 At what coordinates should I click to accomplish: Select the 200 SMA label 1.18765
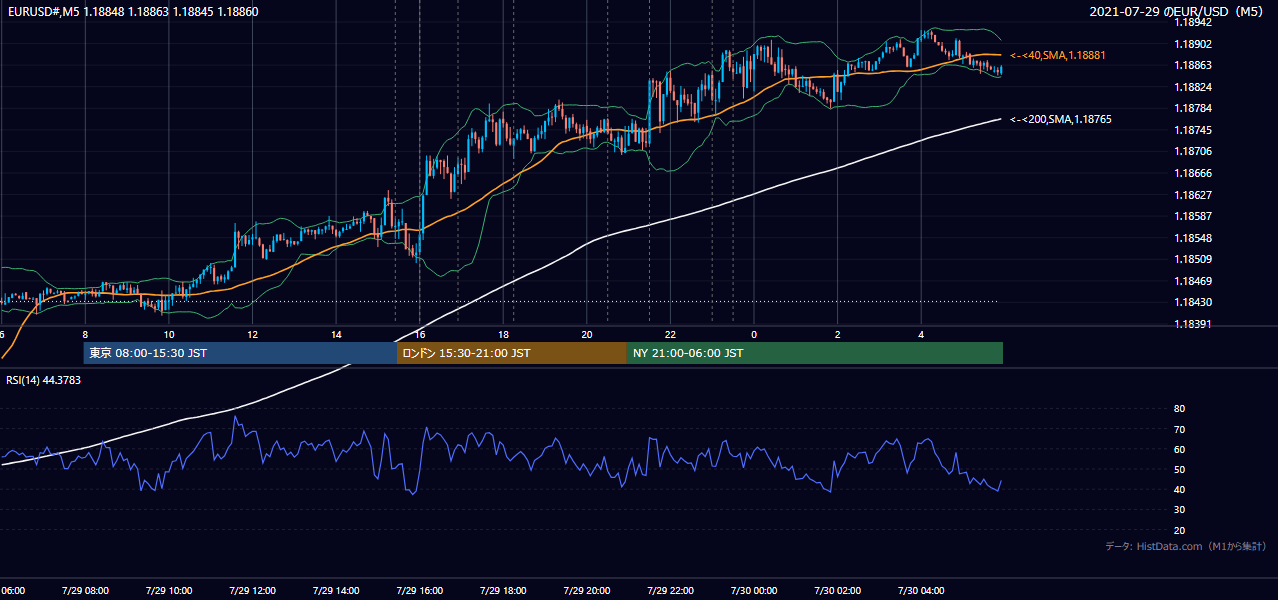pos(1061,119)
